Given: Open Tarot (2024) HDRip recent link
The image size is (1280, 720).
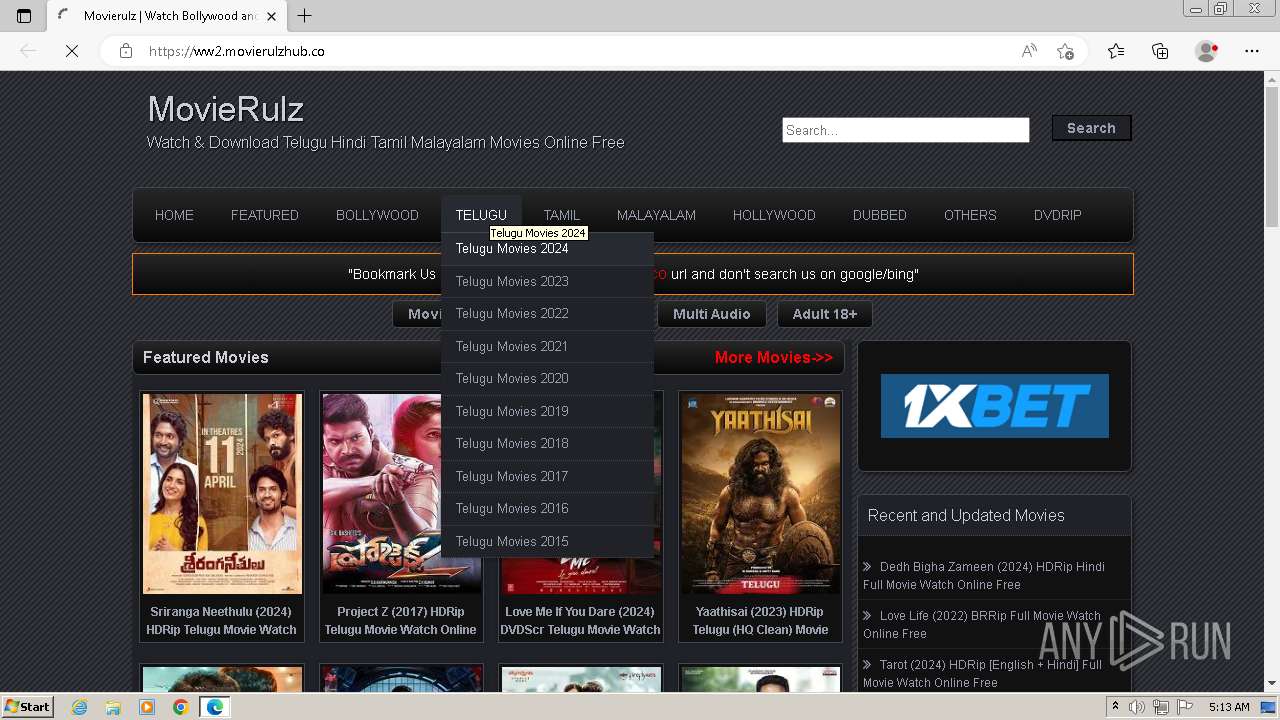Looking at the screenshot, I should click(982, 674).
